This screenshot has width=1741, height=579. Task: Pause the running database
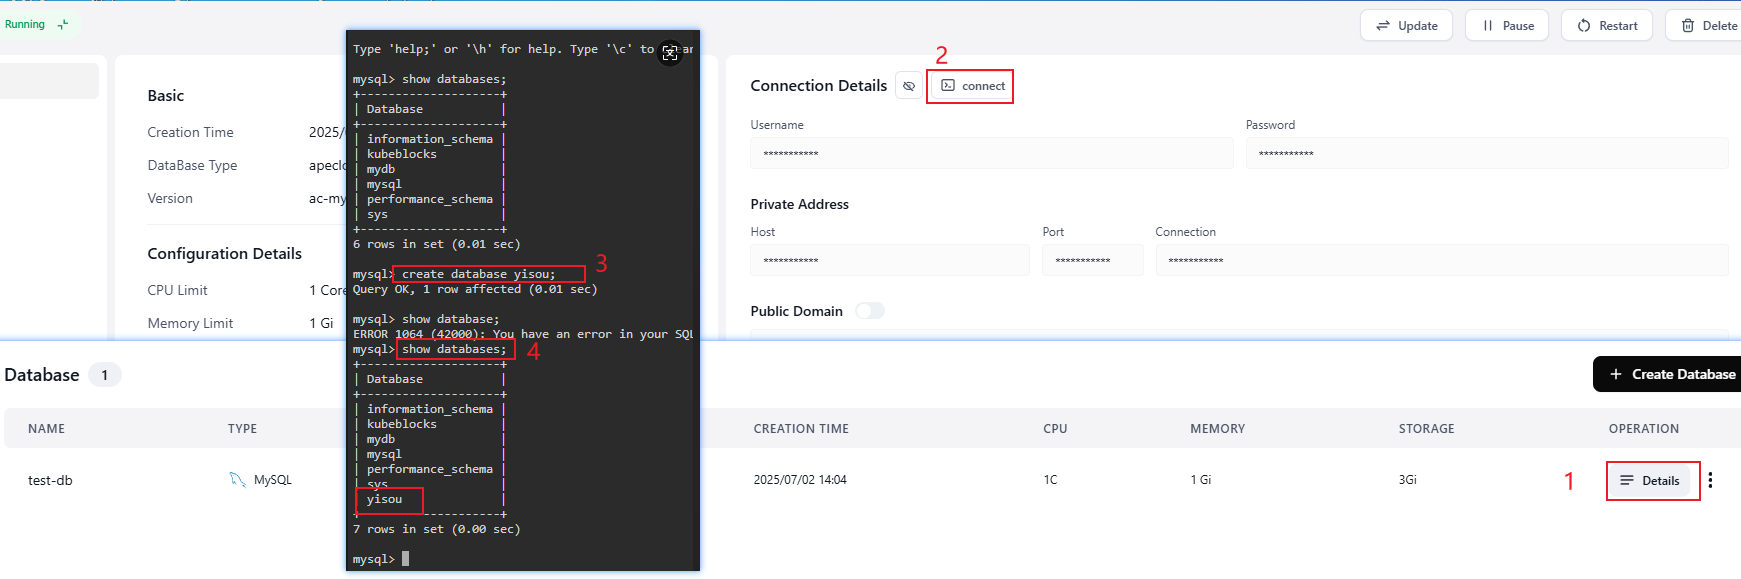(x=1507, y=26)
